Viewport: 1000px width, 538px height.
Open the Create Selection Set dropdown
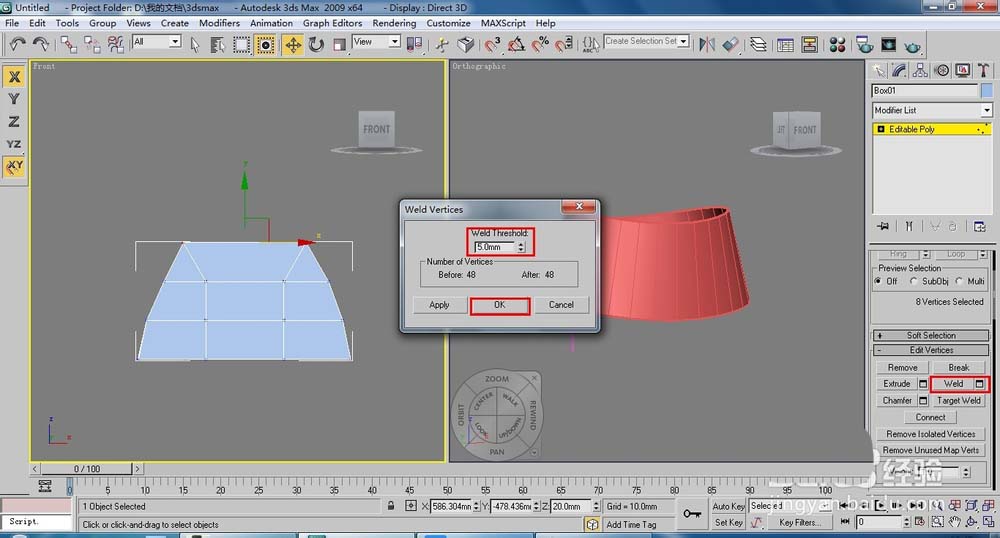click(646, 41)
